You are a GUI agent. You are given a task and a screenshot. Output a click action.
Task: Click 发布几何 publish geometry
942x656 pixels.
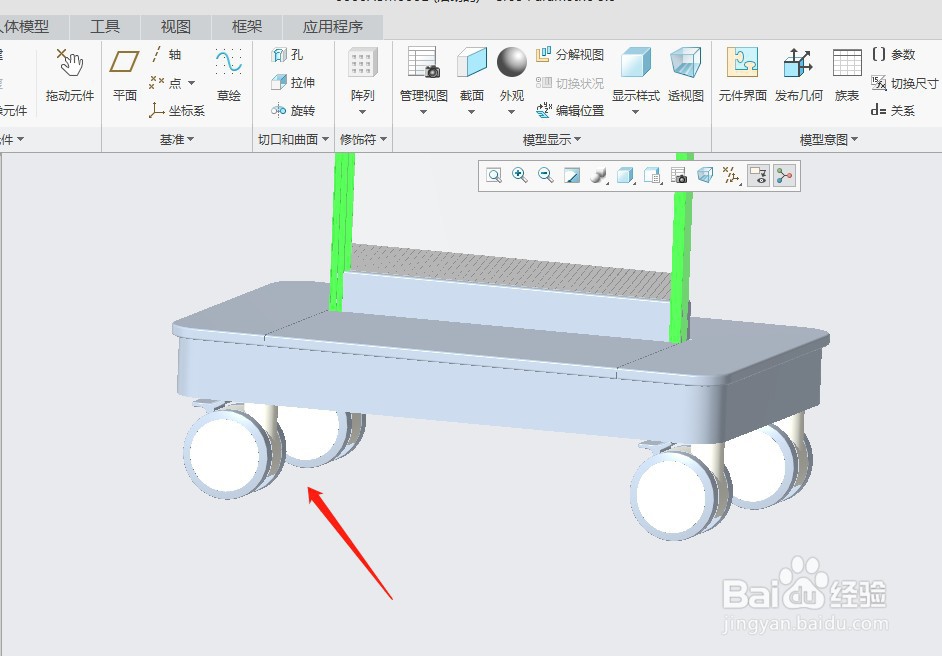click(x=798, y=74)
